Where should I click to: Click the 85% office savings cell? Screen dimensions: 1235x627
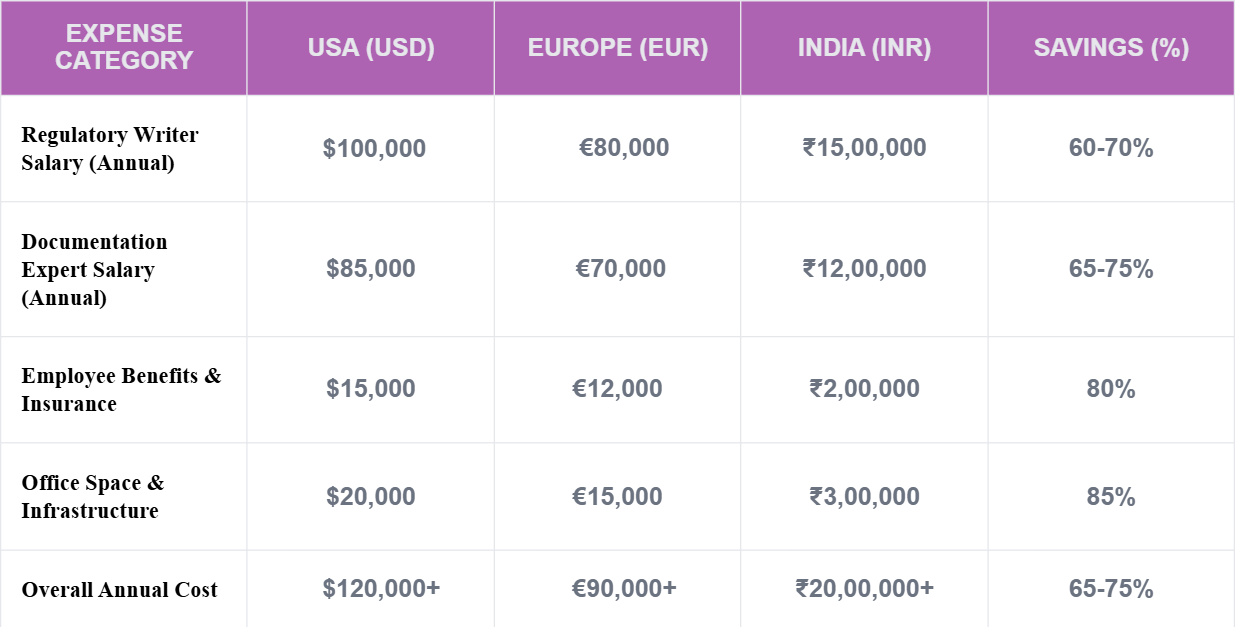(1111, 497)
